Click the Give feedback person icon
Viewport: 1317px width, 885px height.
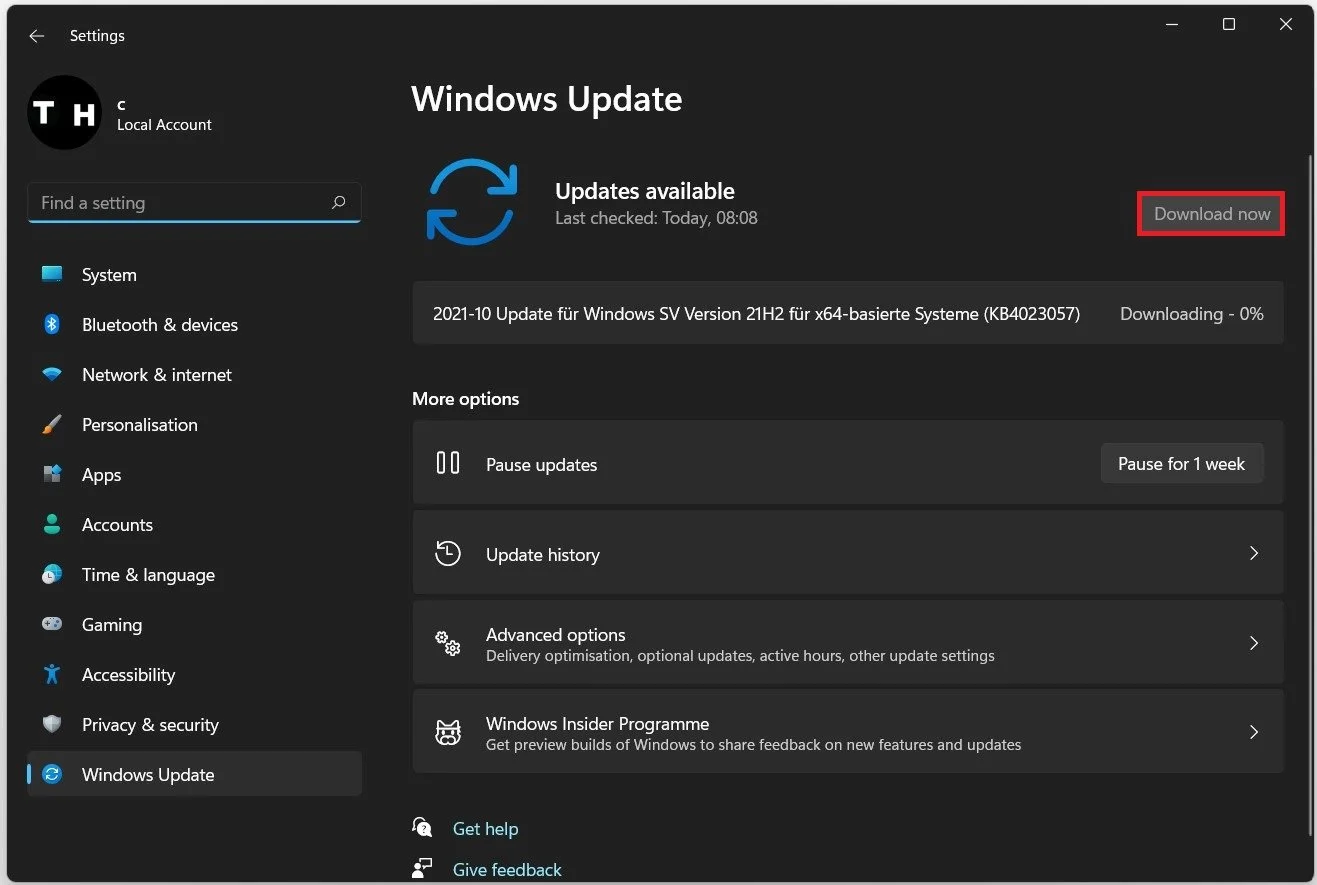[422, 868]
